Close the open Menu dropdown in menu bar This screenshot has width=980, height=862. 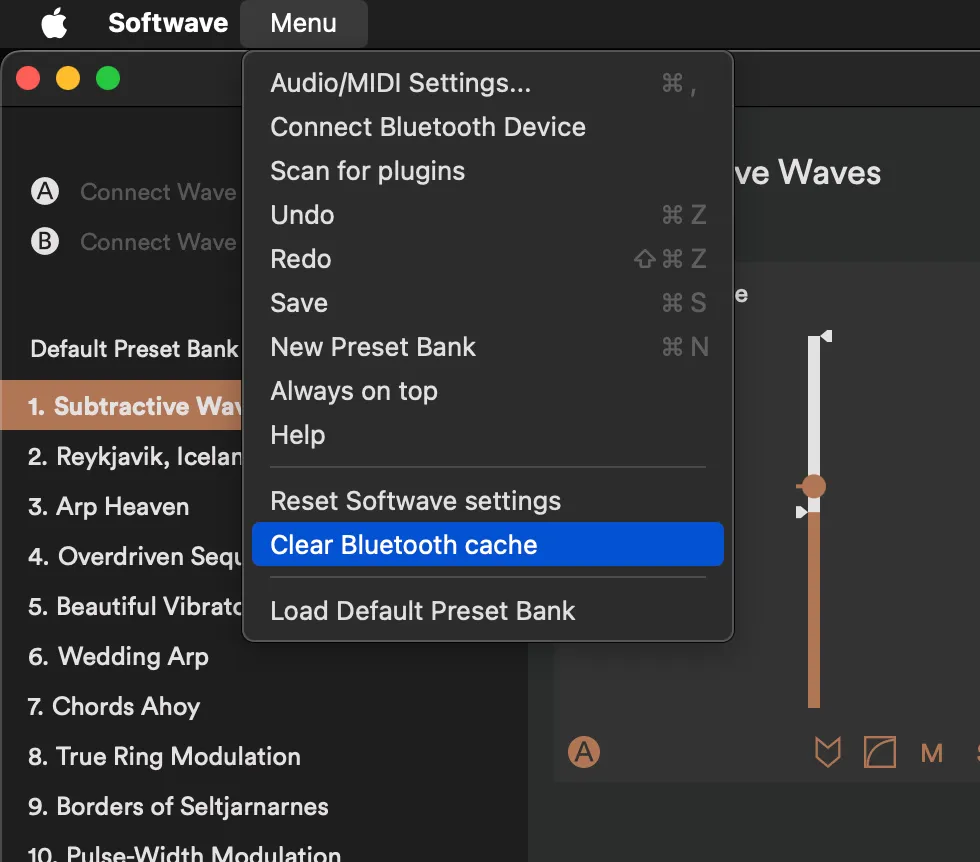(x=303, y=23)
